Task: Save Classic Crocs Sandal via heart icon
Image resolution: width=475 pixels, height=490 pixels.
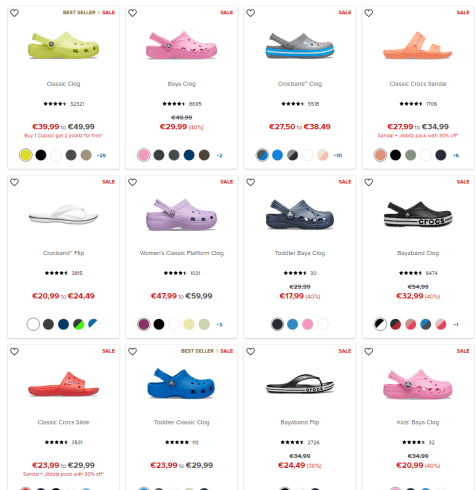Action: 368,13
